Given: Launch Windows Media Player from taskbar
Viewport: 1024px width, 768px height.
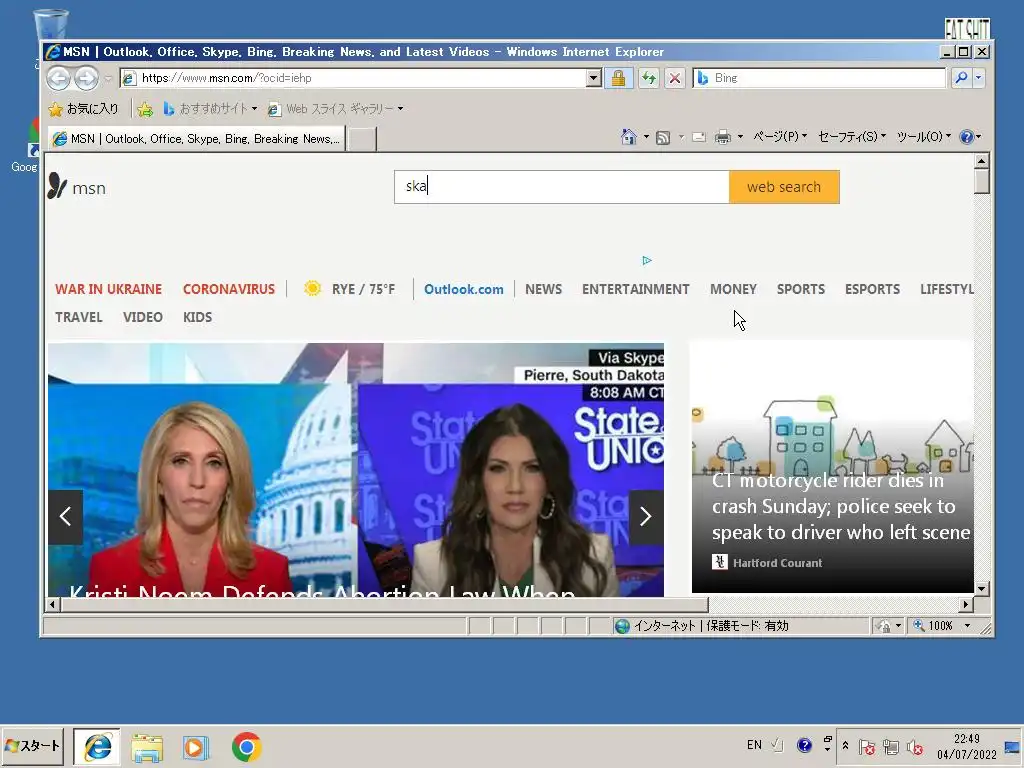Looking at the screenshot, I should [x=195, y=747].
